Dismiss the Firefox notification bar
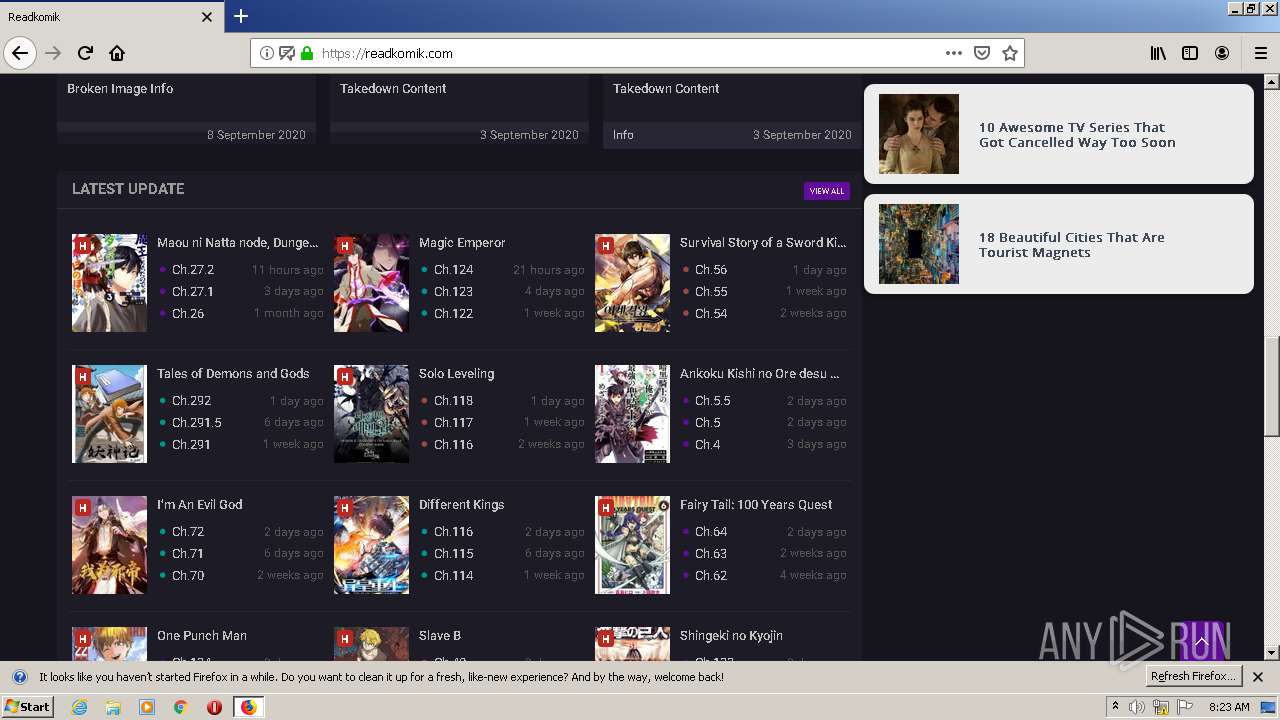The image size is (1280, 720). click(1258, 677)
